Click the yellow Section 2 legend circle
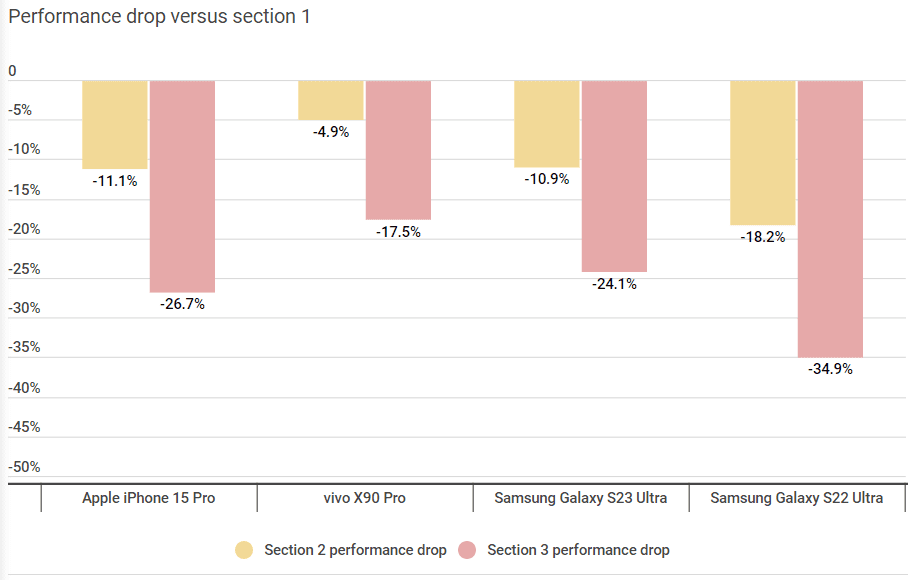913x580 pixels. (245, 550)
